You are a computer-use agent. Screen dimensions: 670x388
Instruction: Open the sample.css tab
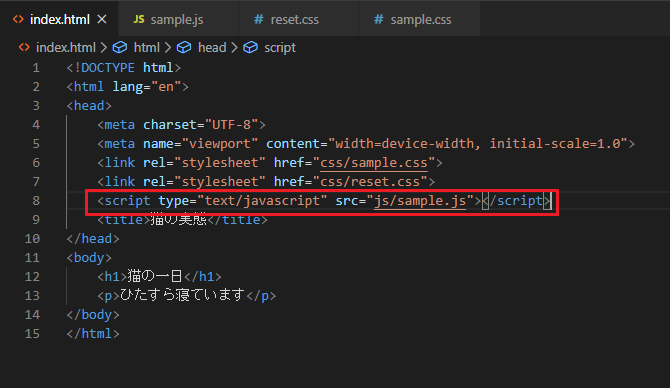[x=420, y=20]
